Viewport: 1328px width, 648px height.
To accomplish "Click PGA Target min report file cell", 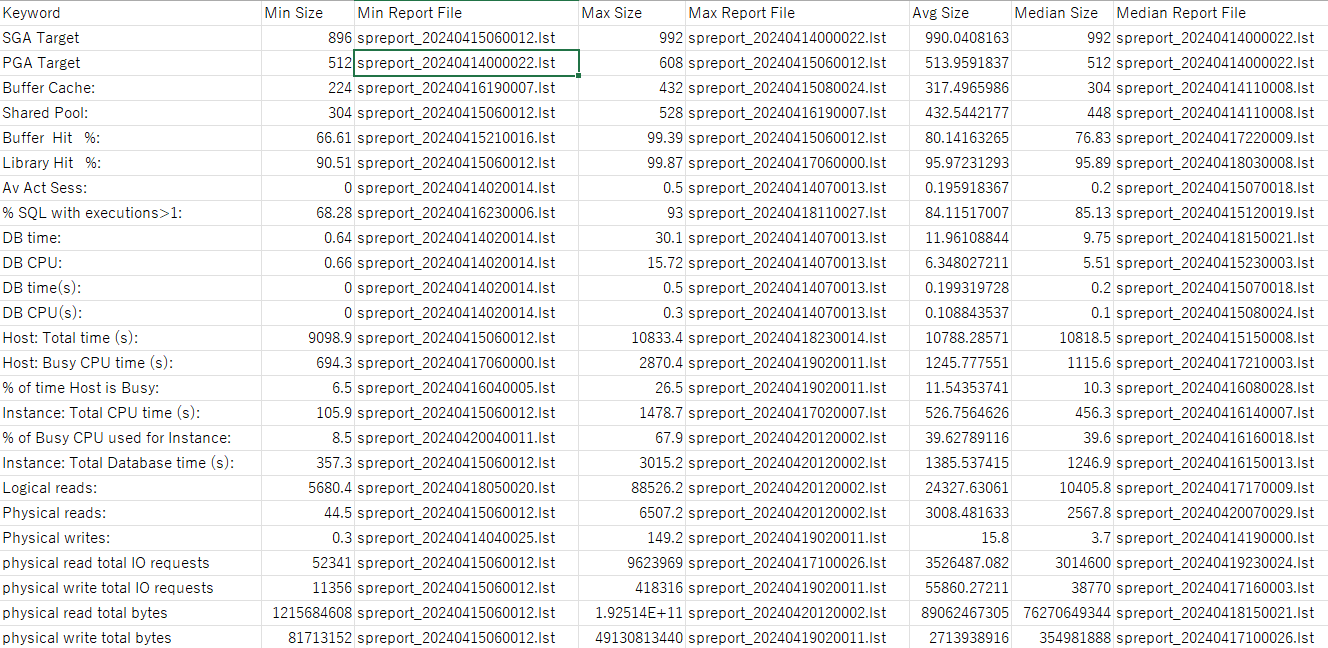I will (x=467, y=63).
